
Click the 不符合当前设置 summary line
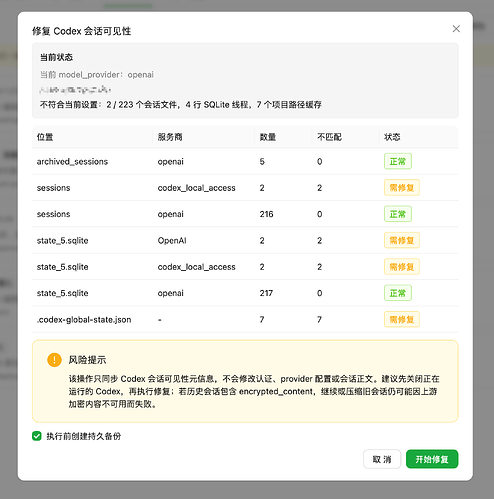pos(181,105)
